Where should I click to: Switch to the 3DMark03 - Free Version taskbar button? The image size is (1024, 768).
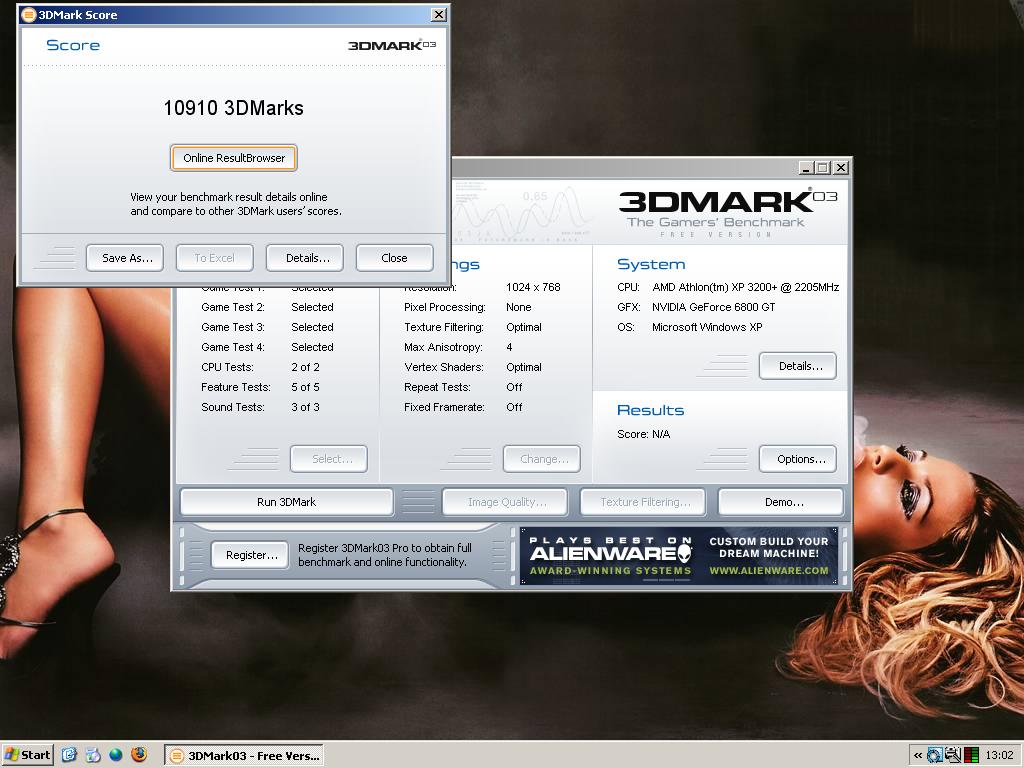[x=244, y=756]
